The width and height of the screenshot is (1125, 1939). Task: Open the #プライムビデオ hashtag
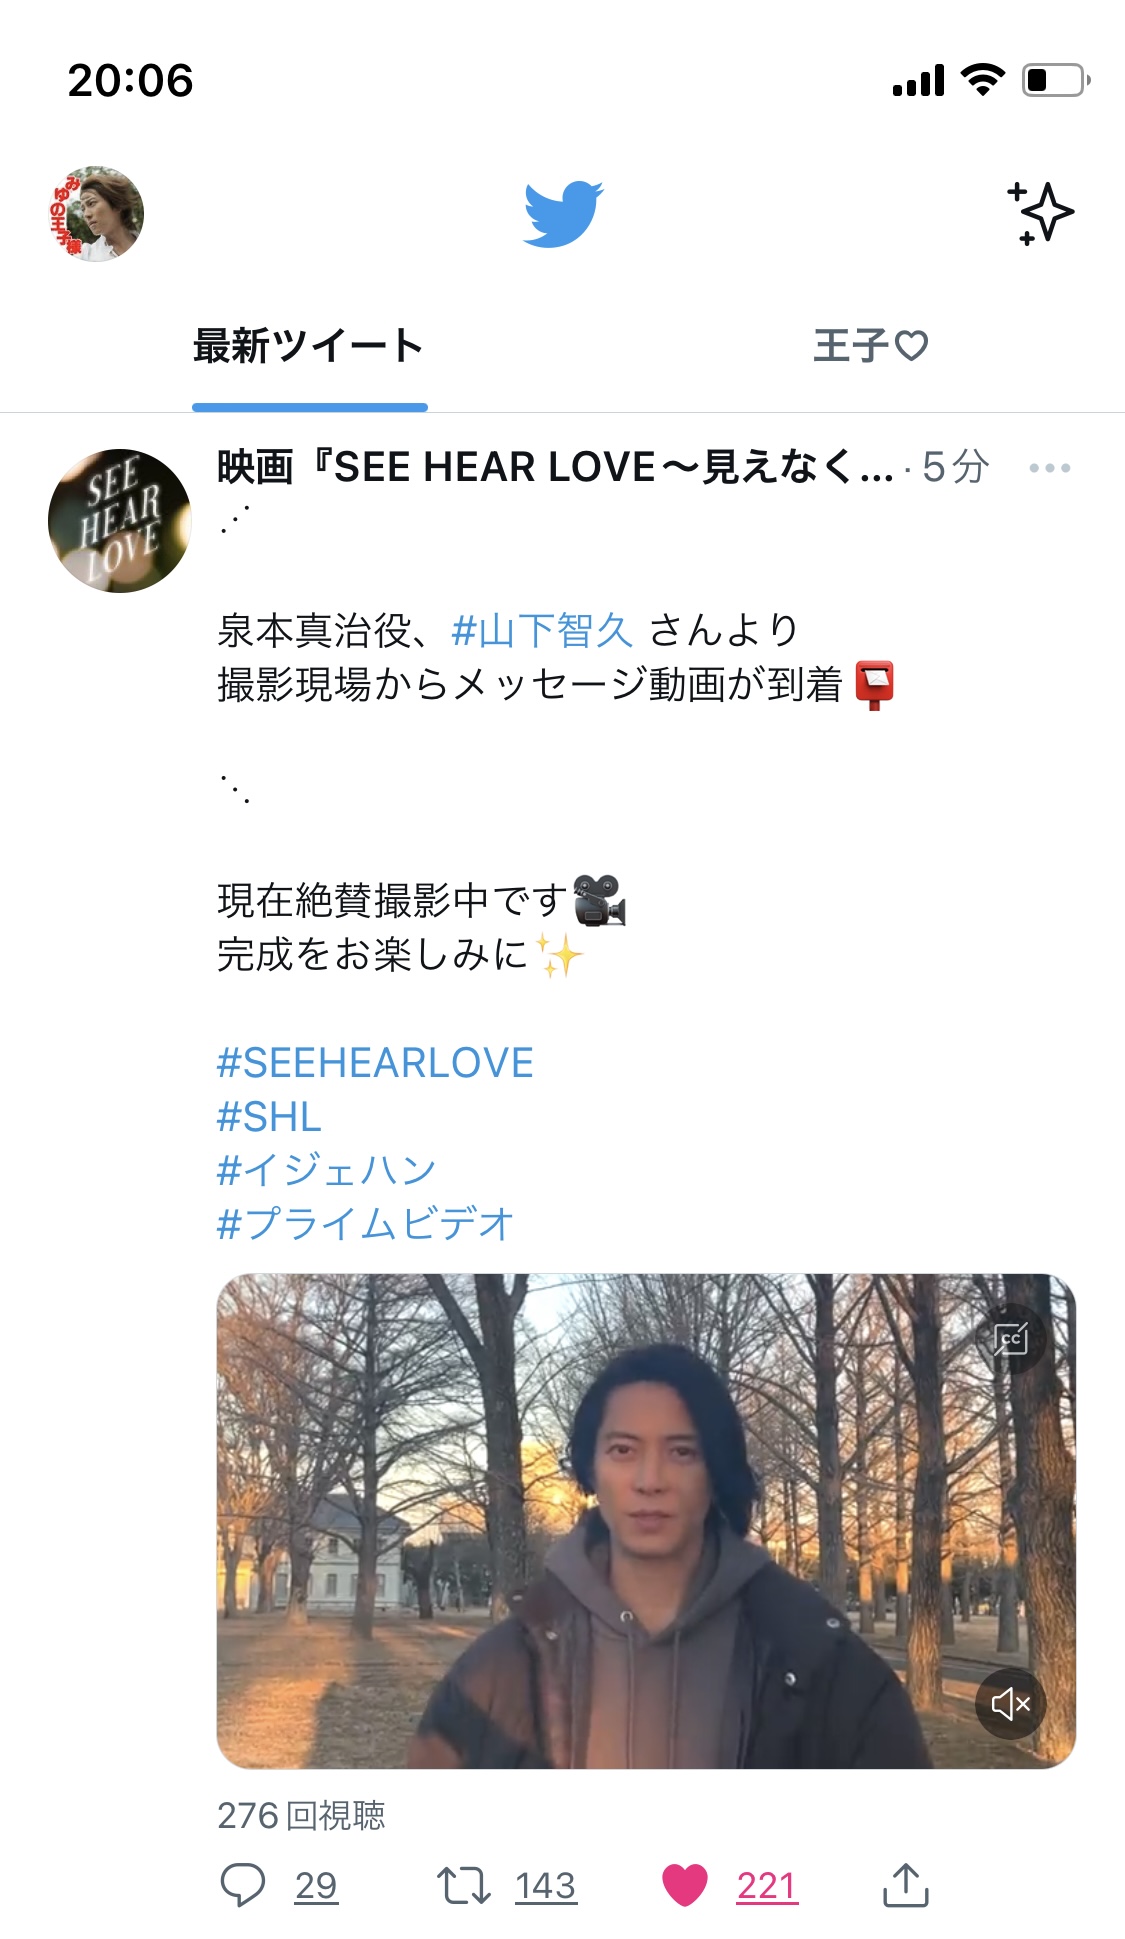tap(365, 1224)
